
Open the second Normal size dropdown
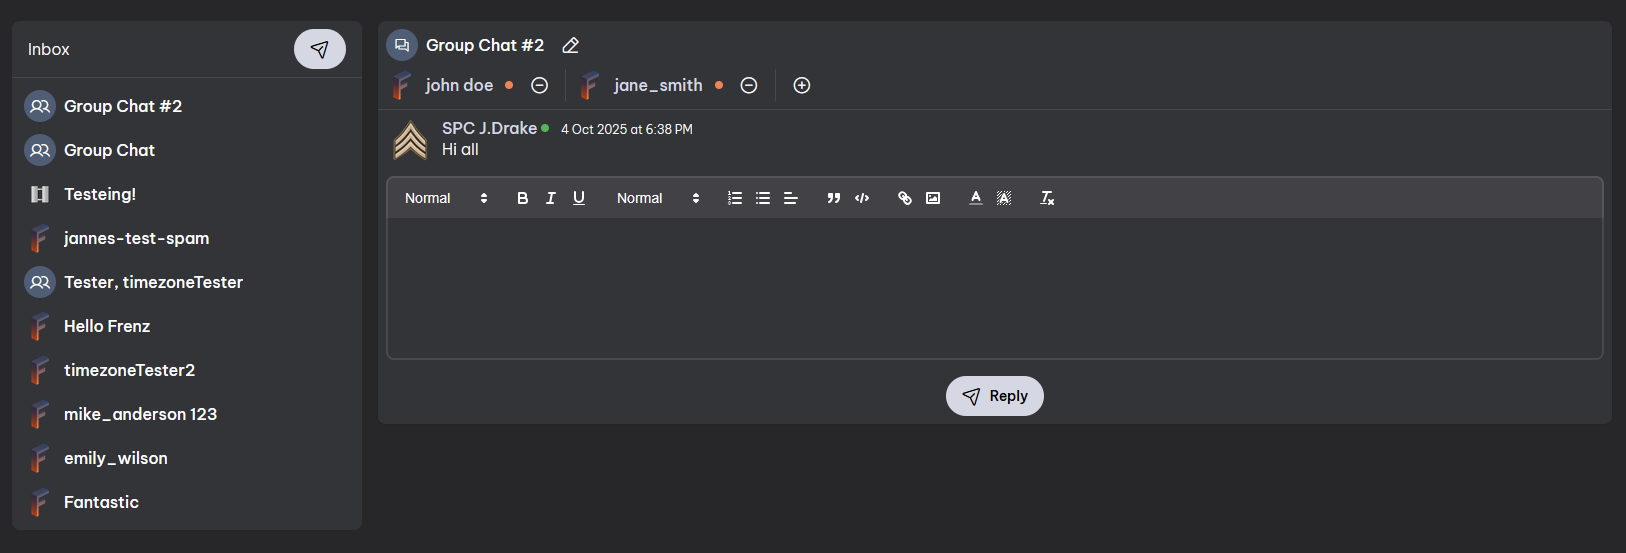[x=658, y=198]
